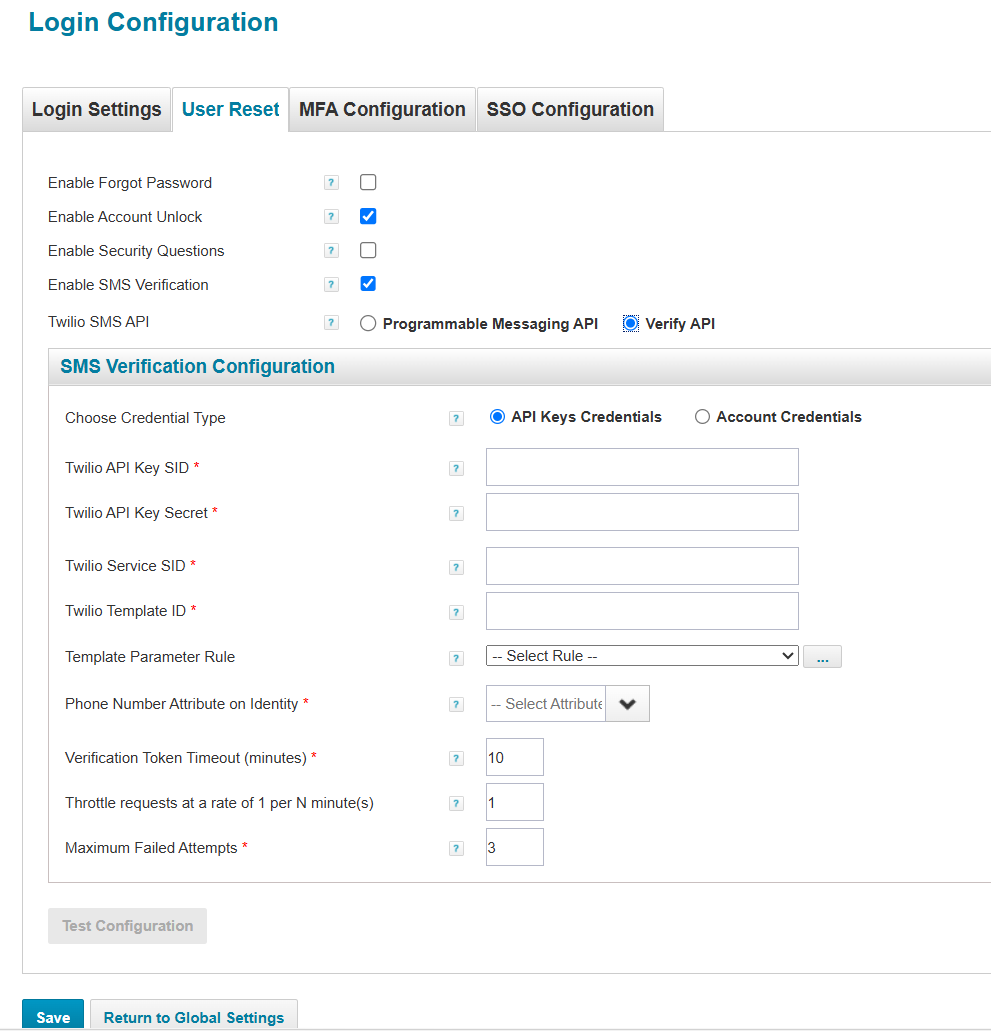Show help for Phone Number Attribute on Identity

[x=456, y=704]
